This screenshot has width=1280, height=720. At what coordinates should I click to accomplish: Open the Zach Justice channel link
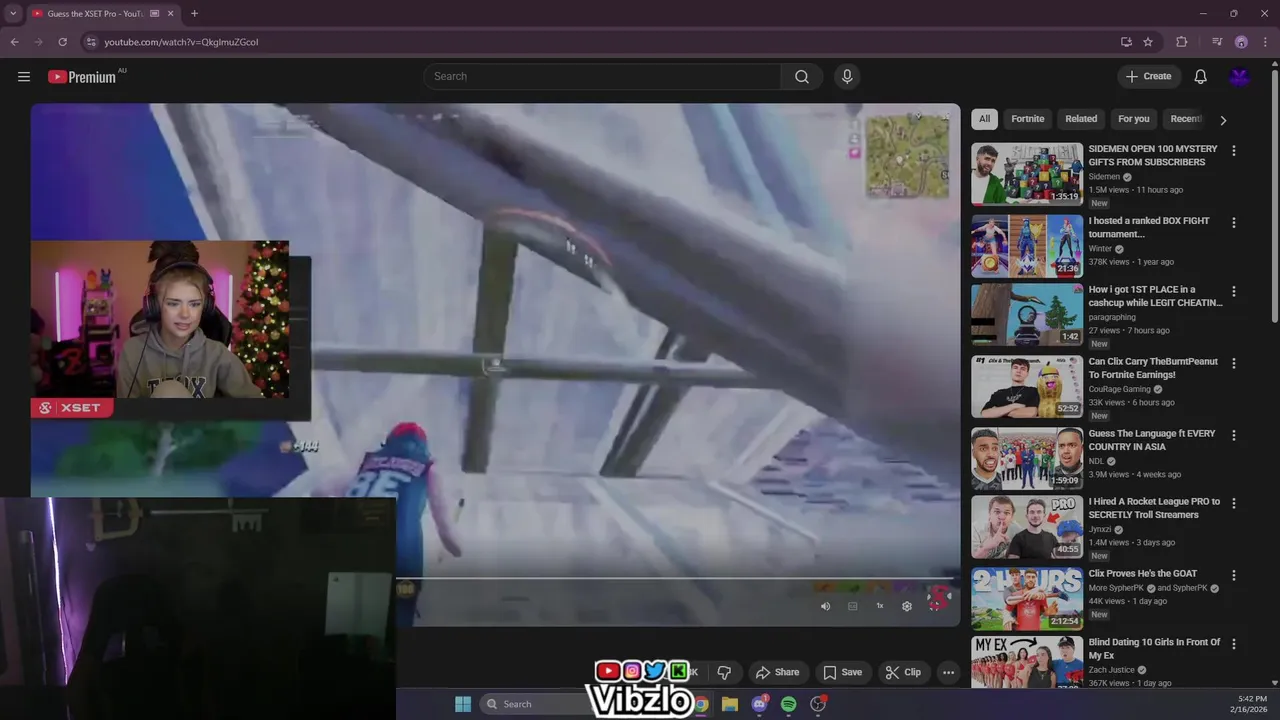pos(1112,670)
